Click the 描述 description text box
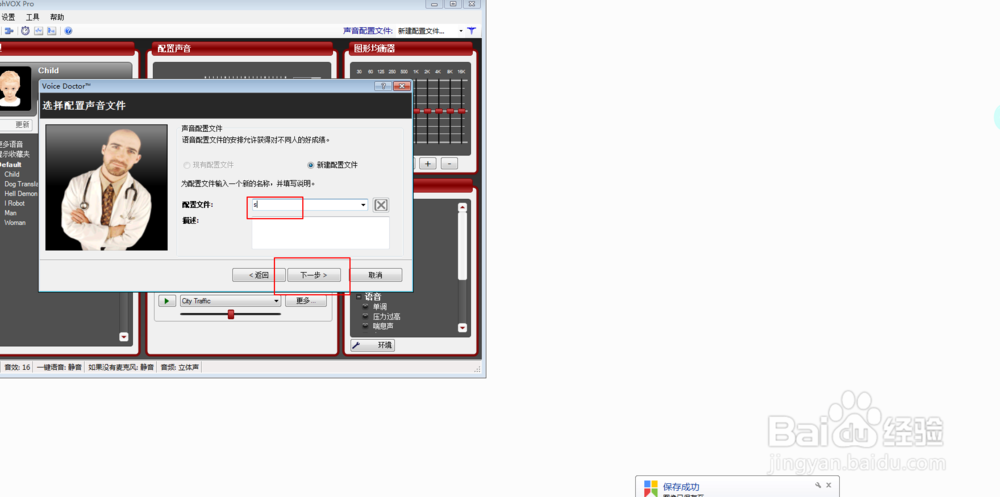Image resolution: width=1000 pixels, height=497 pixels. coord(320,232)
